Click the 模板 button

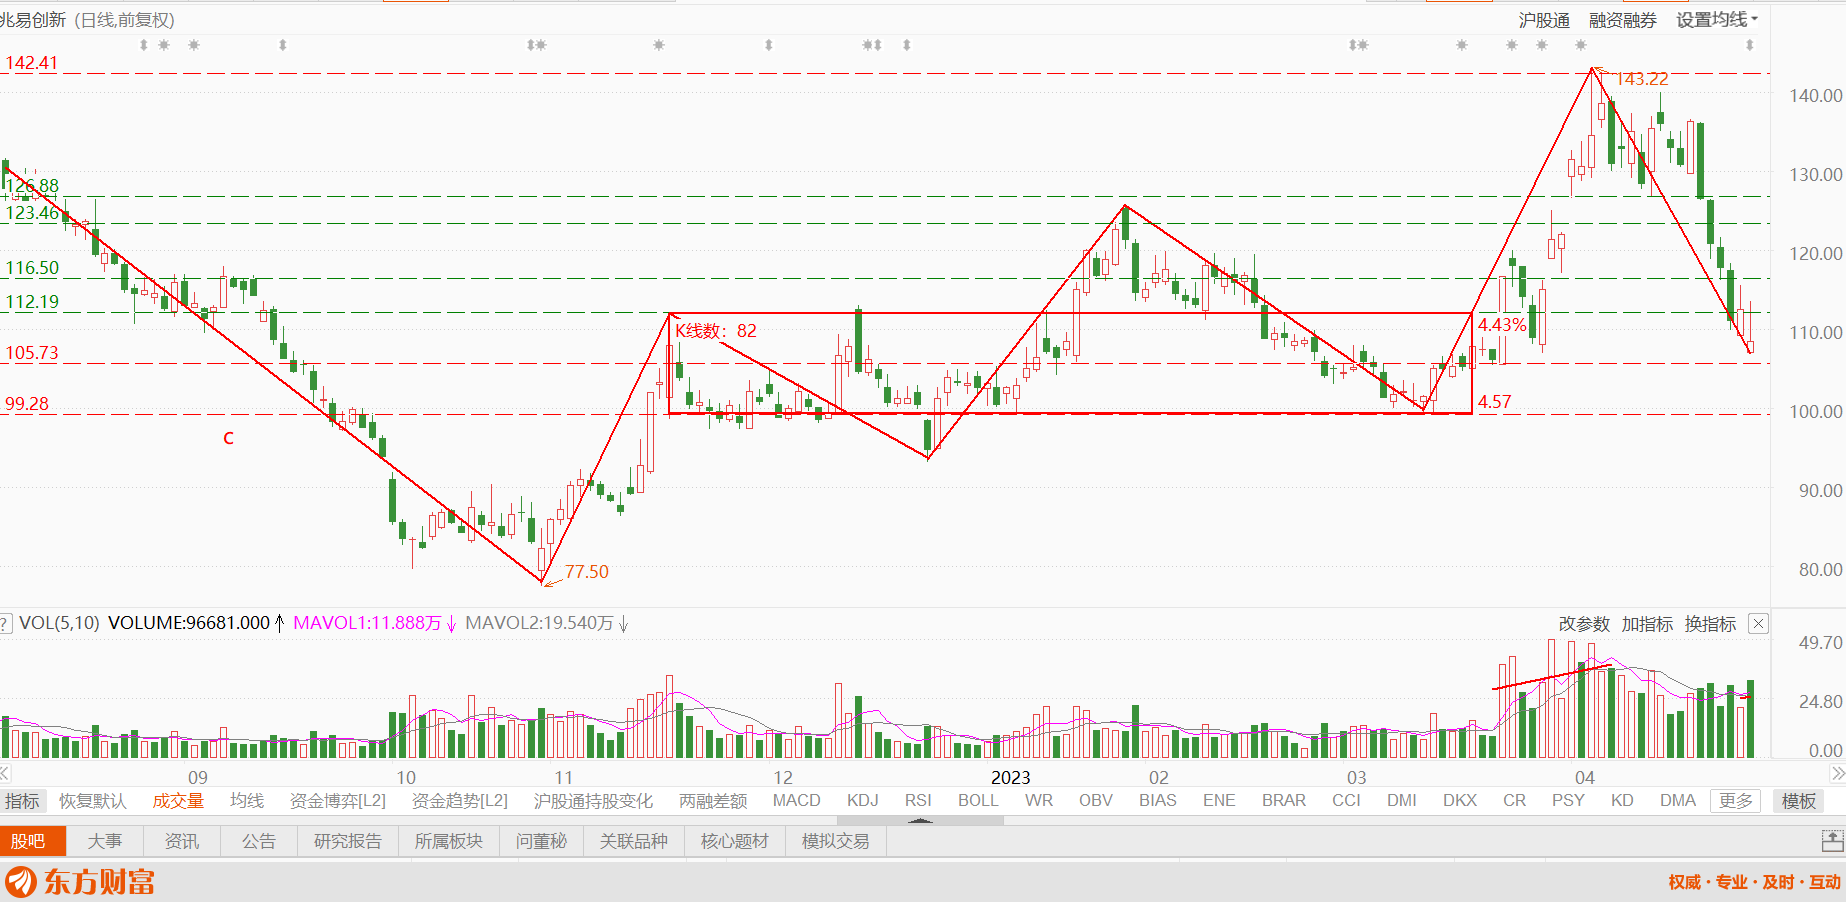click(1798, 801)
